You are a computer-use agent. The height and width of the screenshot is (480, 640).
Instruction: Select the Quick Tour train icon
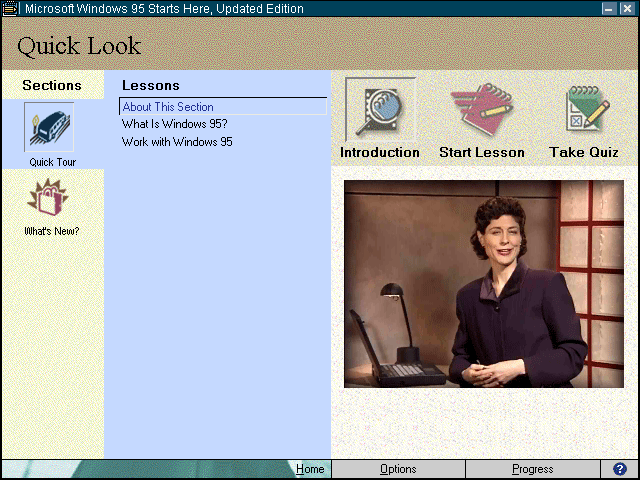[x=49, y=127]
